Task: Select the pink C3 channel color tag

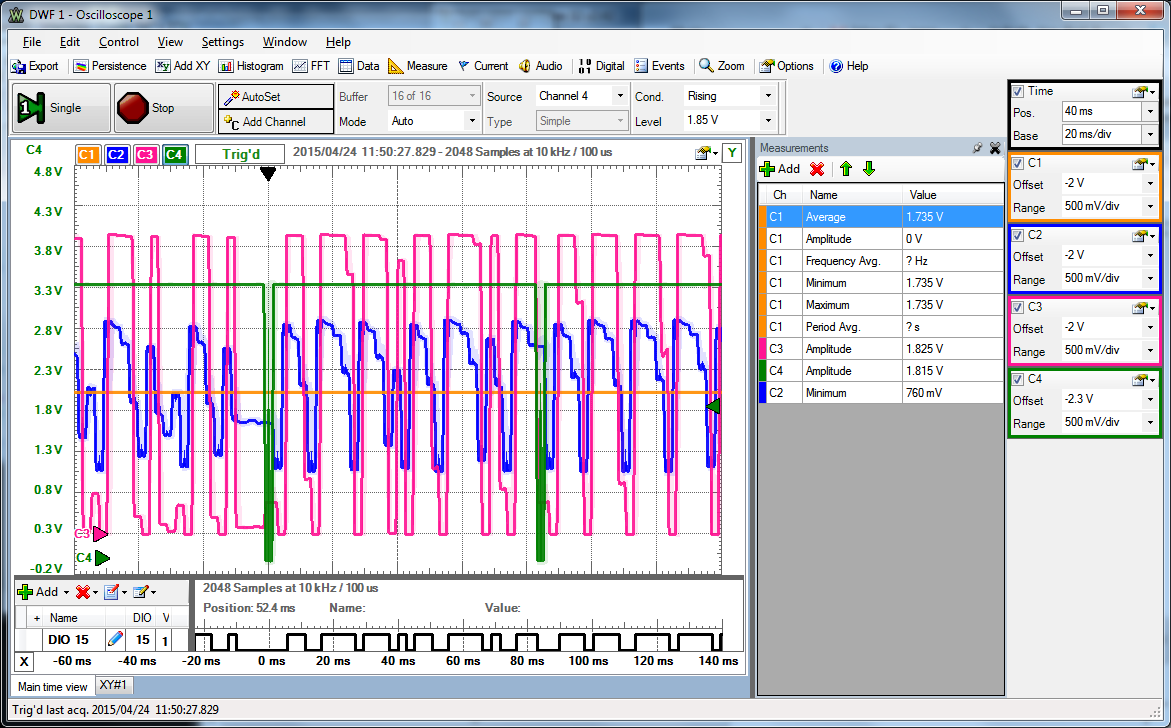Action: pos(145,154)
